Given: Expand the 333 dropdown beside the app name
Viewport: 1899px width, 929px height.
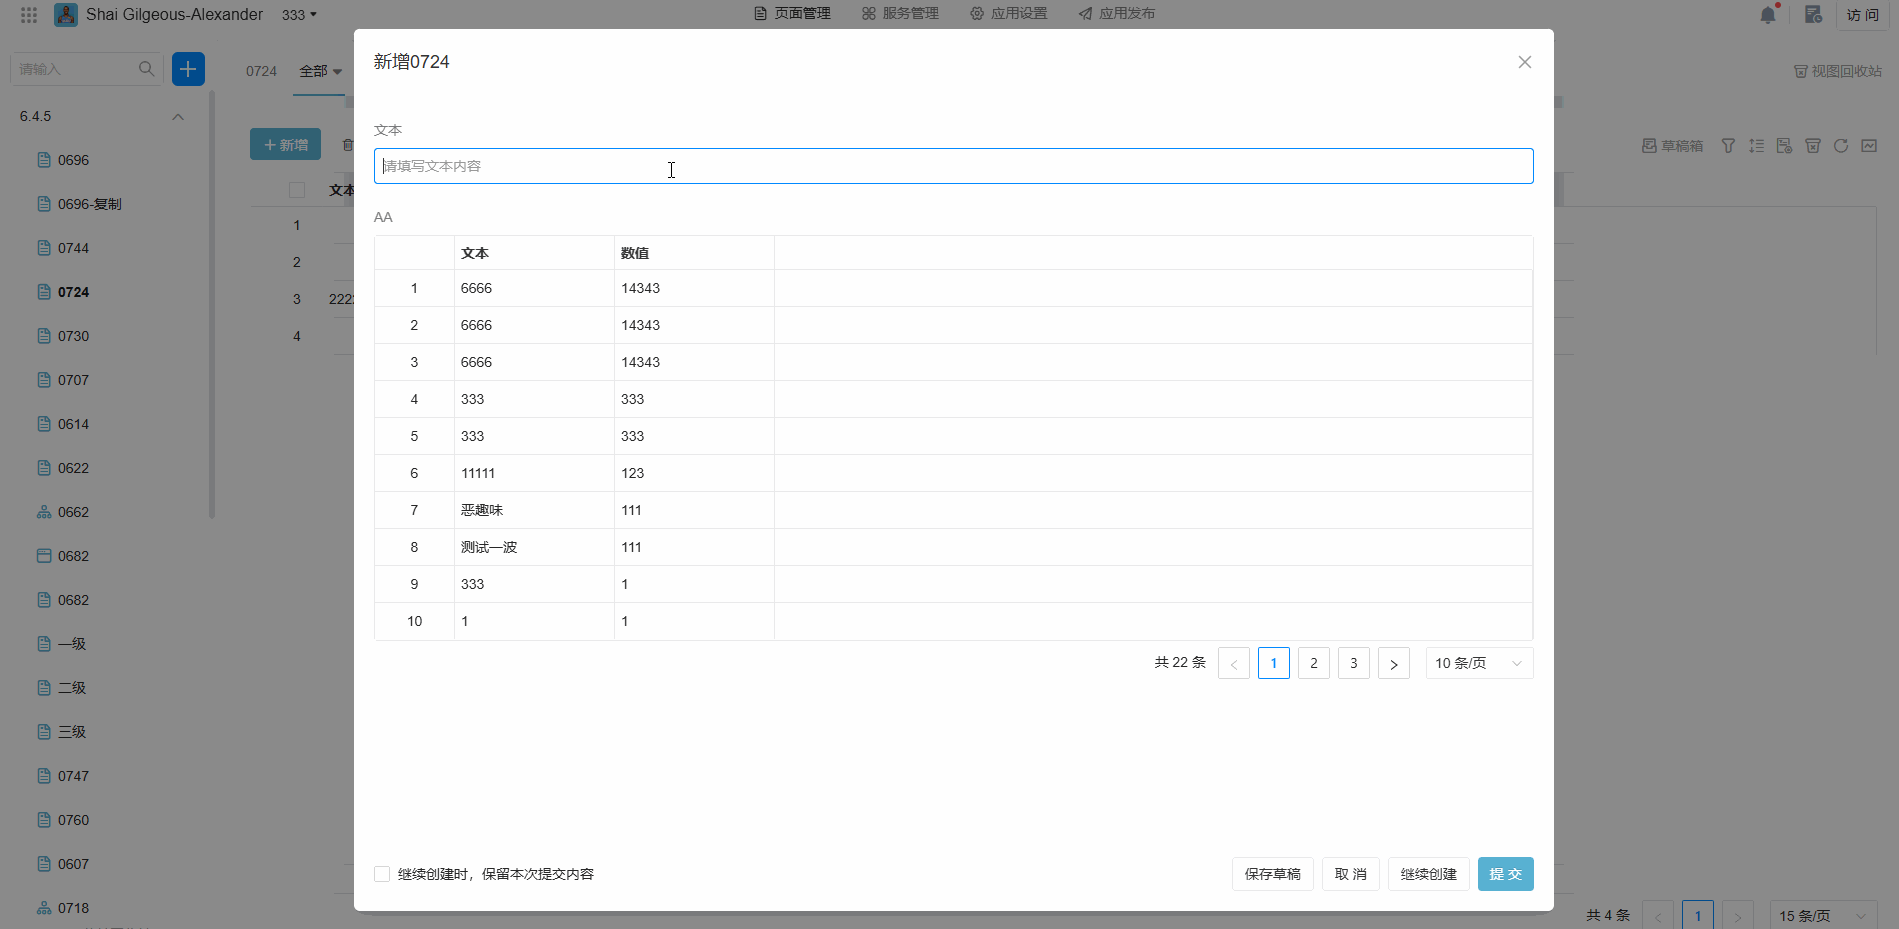Looking at the screenshot, I should [x=299, y=15].
